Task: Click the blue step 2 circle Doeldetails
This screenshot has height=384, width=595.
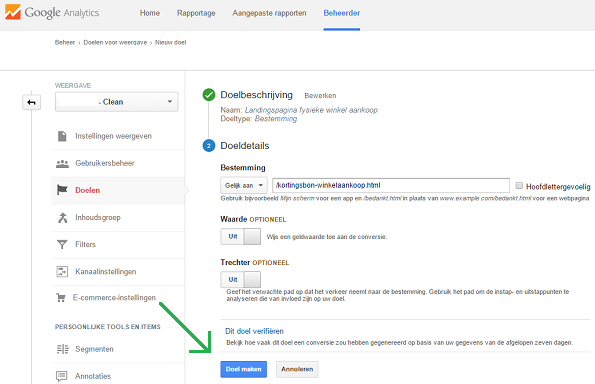Action: [209, 146]
